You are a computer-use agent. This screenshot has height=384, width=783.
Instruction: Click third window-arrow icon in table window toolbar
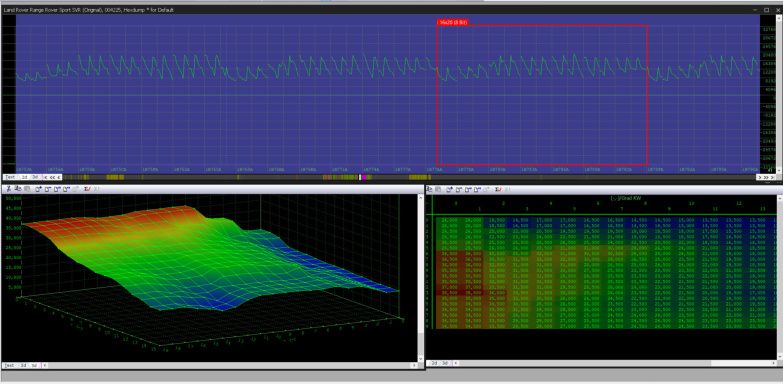tap(468, 189)
